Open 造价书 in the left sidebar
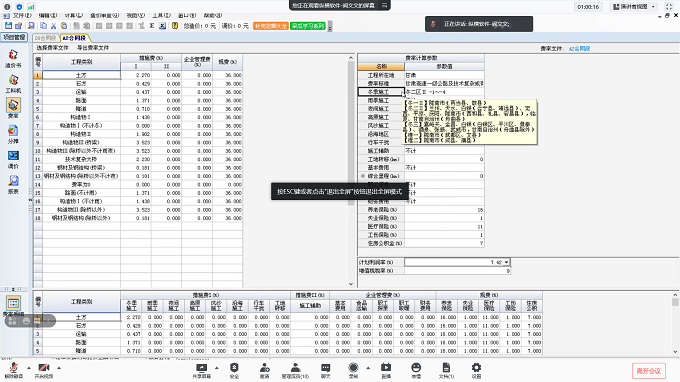The image size is (680, 382). click(13, 59)
